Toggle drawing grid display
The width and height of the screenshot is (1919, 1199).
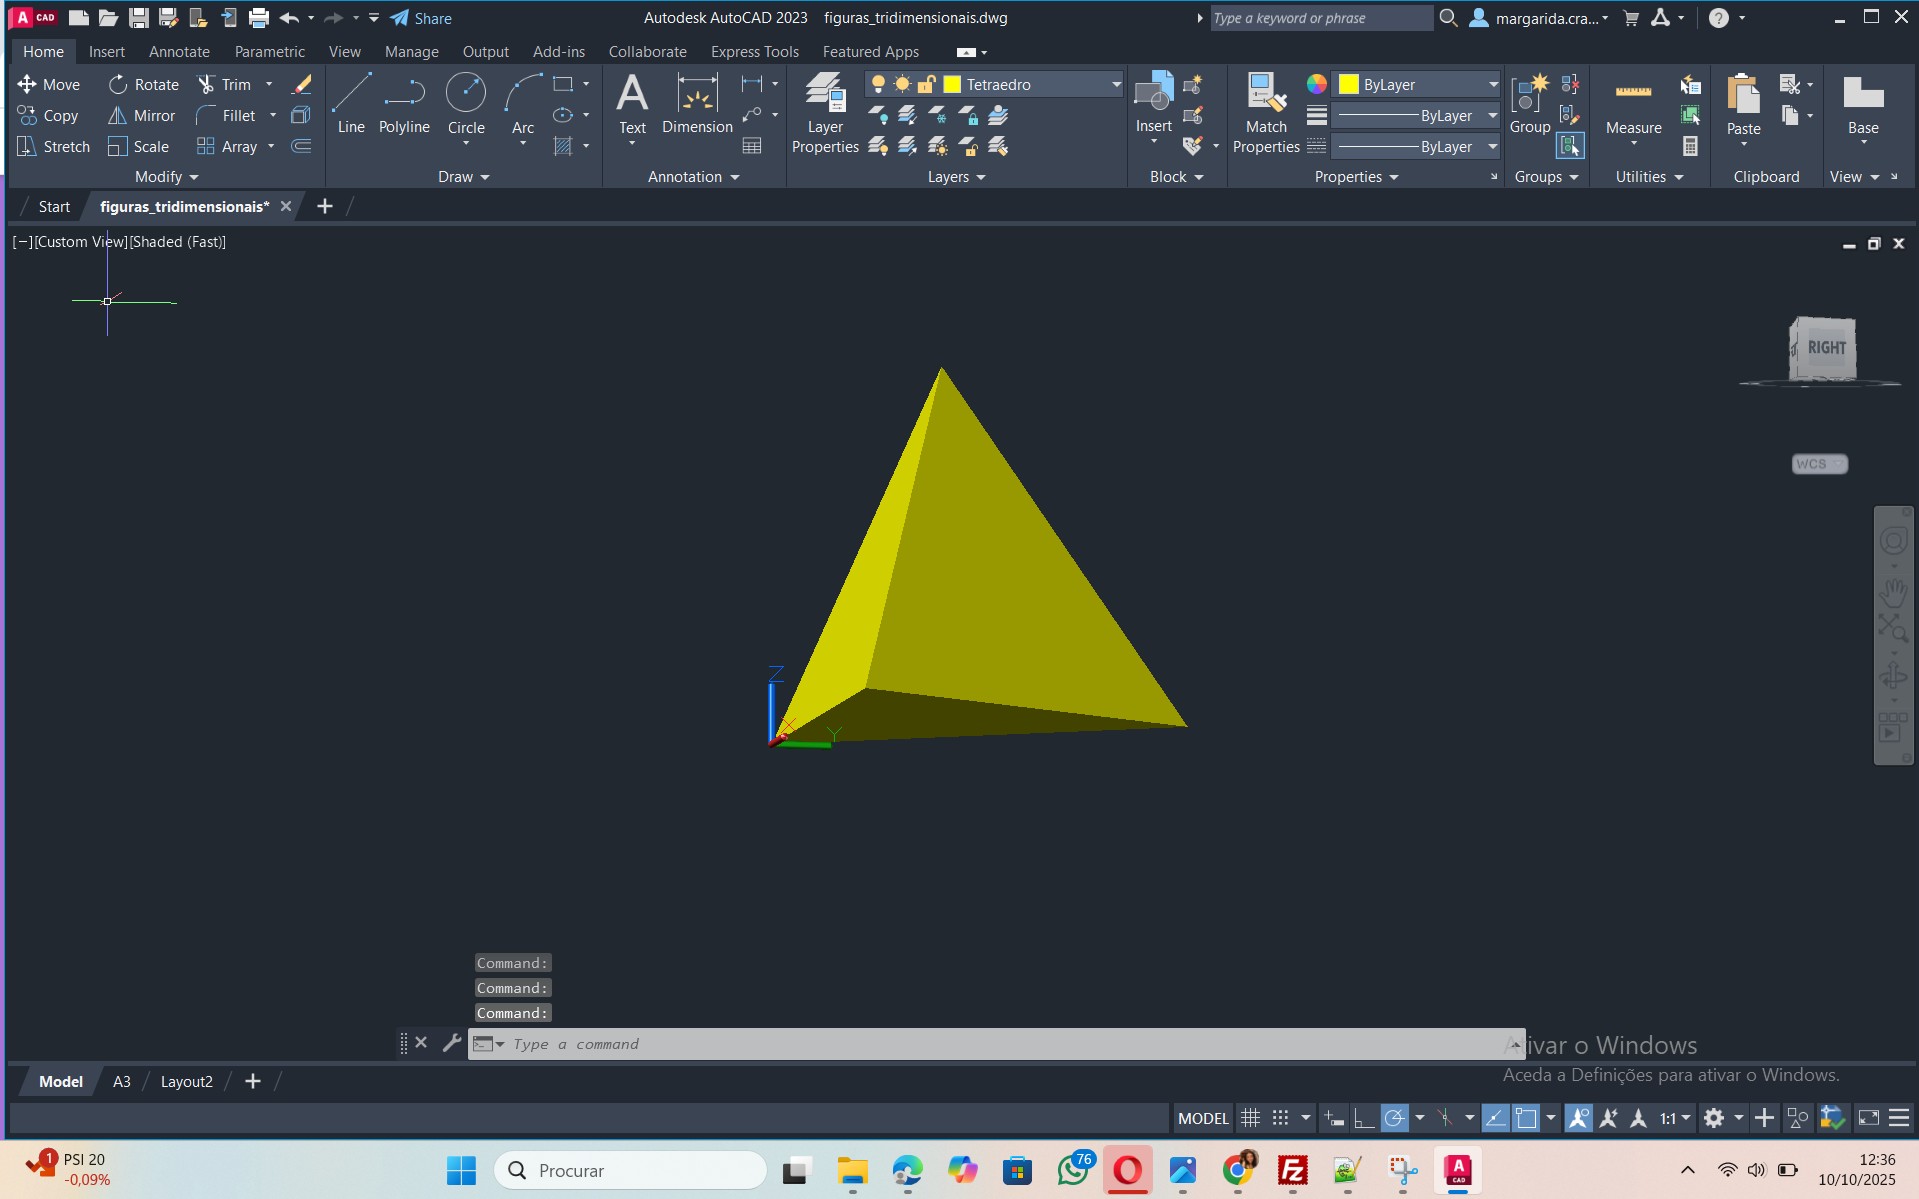pos(1250,1118)
